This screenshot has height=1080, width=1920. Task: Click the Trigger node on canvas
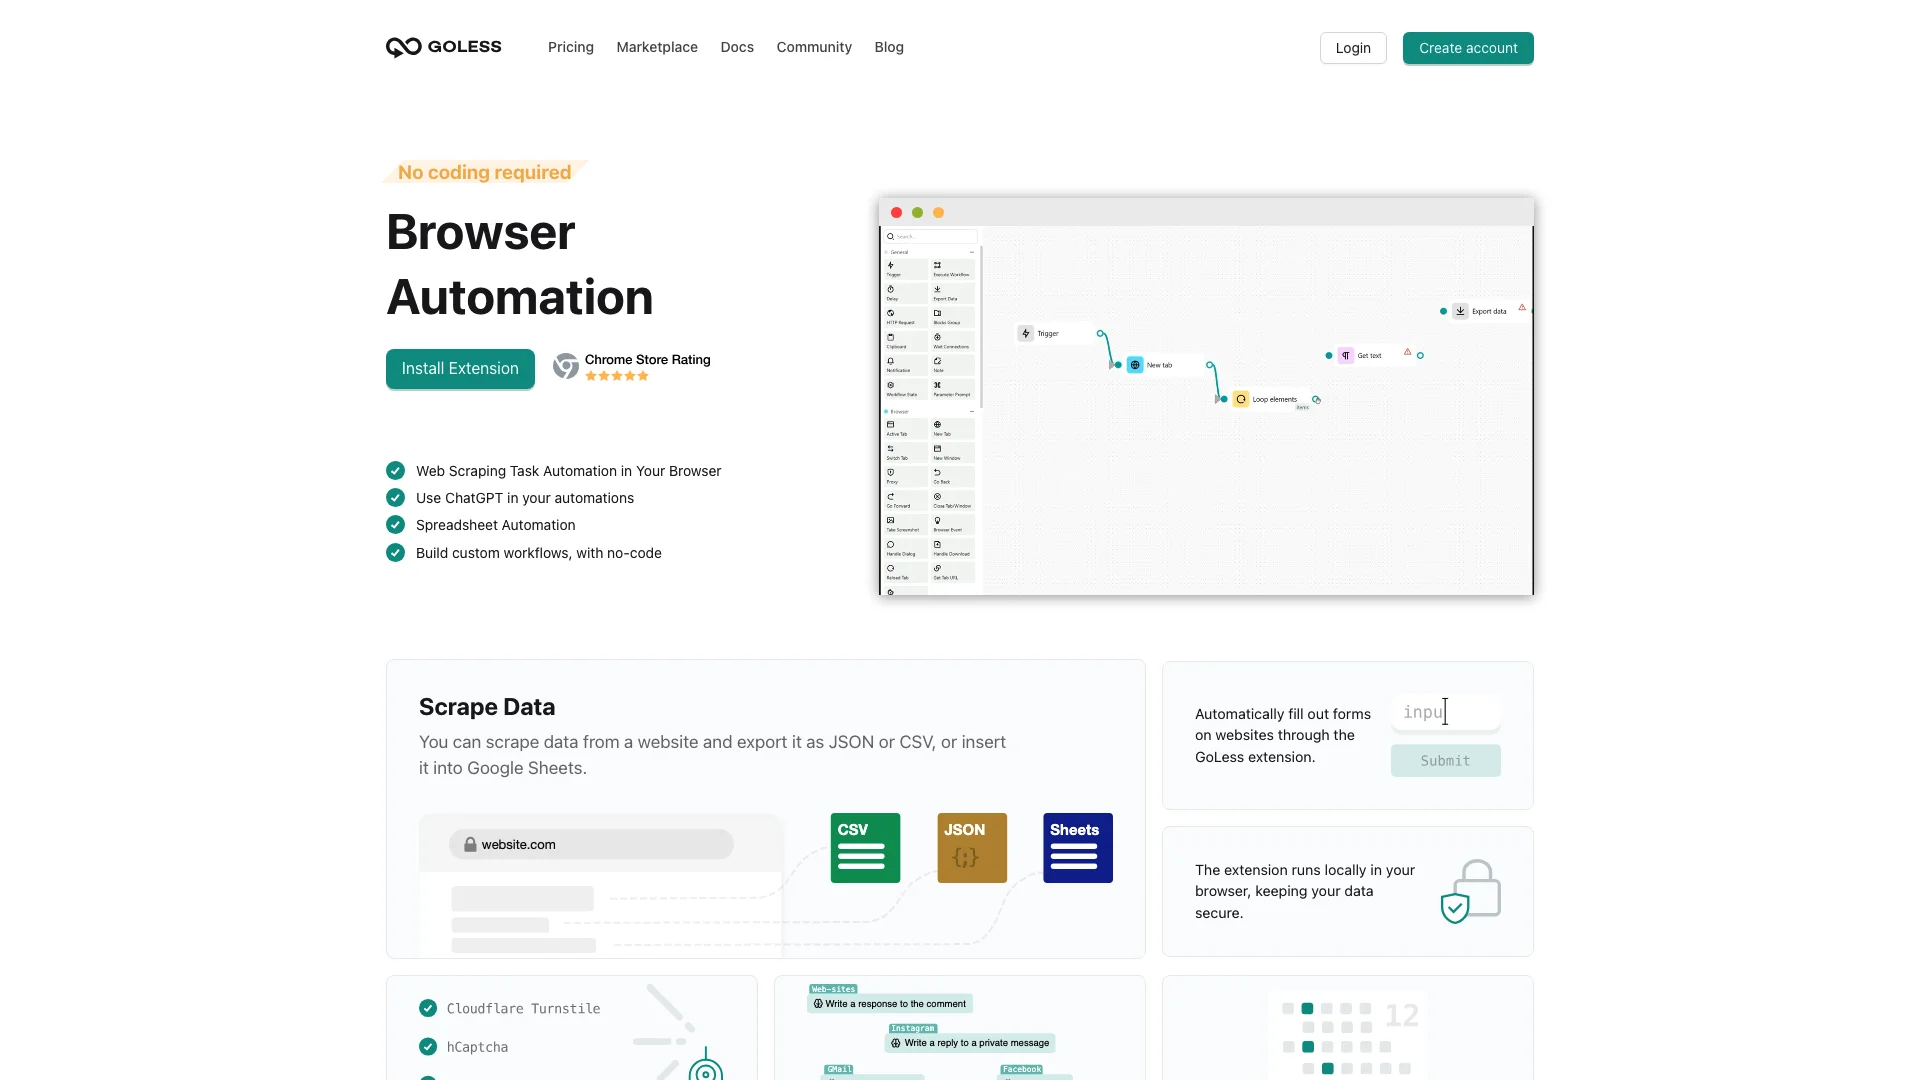1055,334
